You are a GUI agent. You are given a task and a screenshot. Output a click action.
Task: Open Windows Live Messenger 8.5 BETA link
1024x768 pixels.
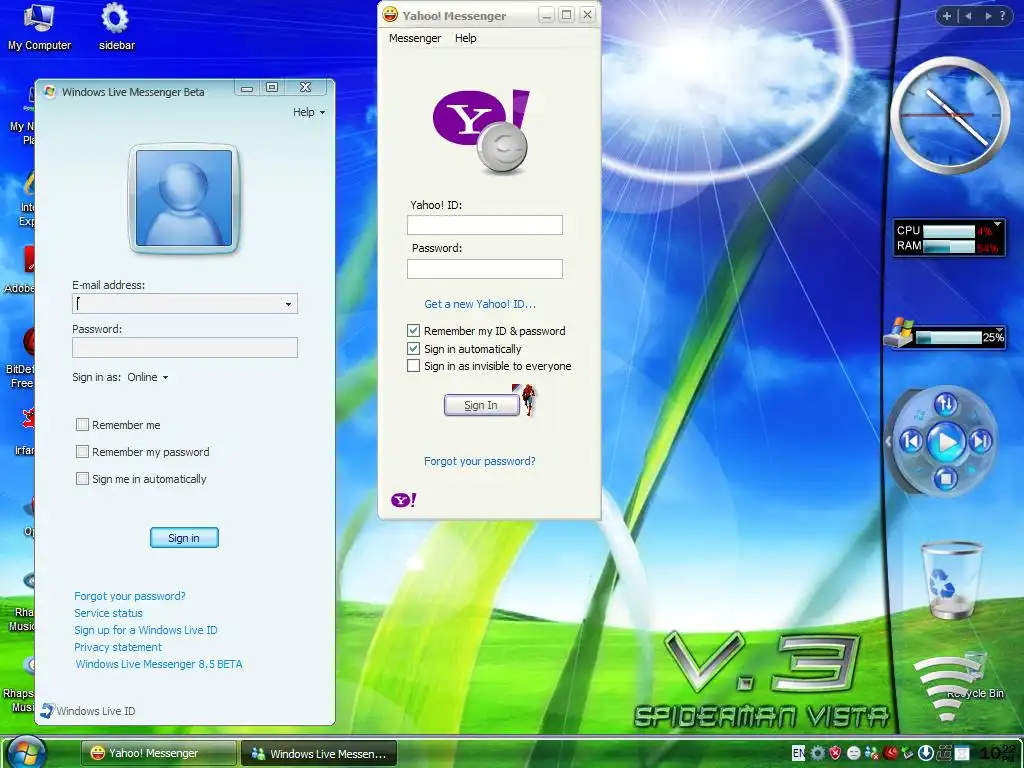[159, 664]
